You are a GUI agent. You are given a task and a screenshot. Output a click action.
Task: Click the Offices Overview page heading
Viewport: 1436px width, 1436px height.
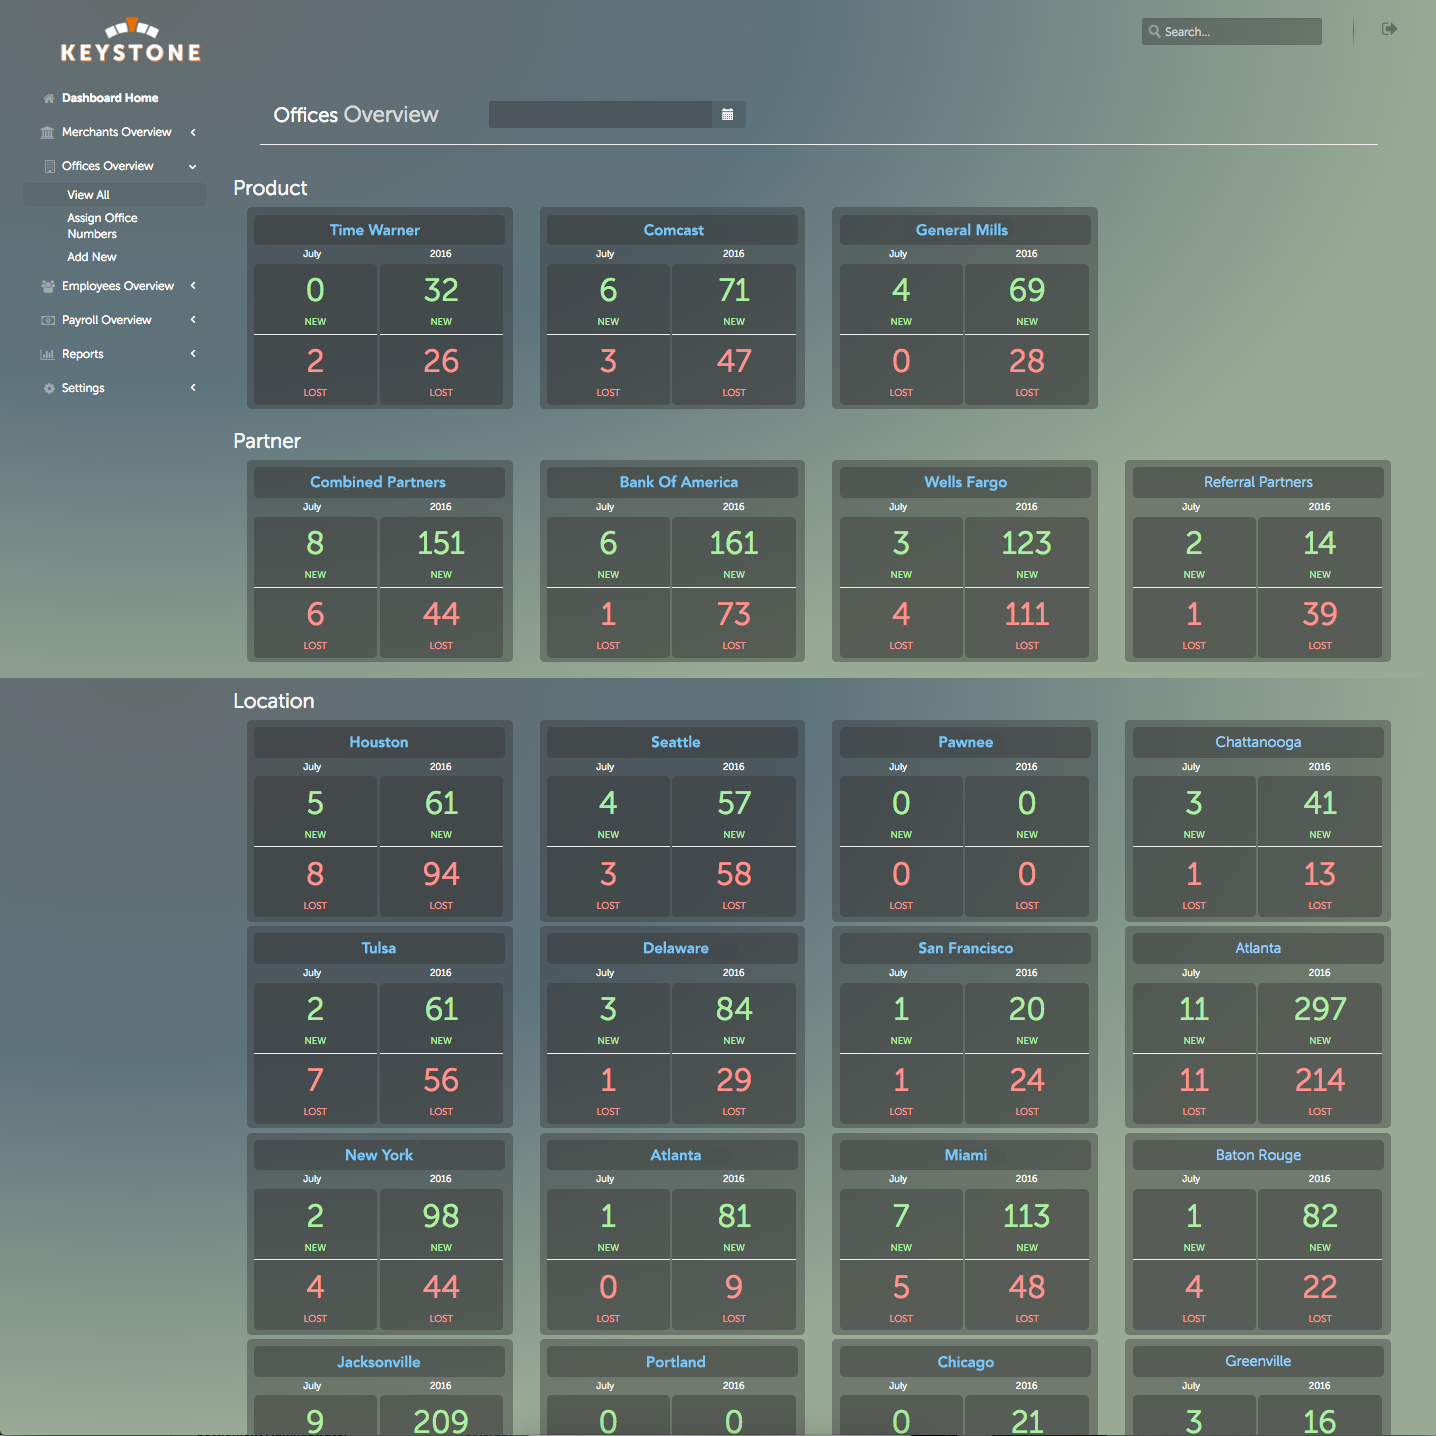356,115
